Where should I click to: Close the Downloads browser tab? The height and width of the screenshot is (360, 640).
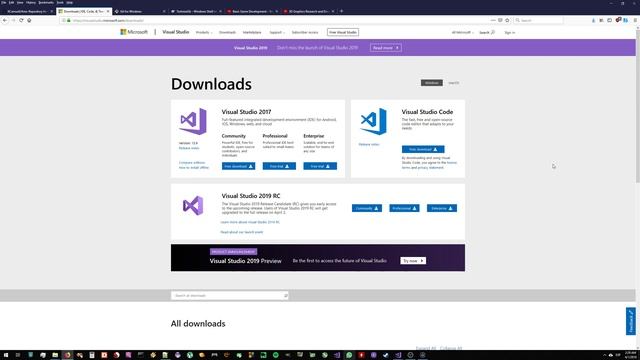[108, 11]
